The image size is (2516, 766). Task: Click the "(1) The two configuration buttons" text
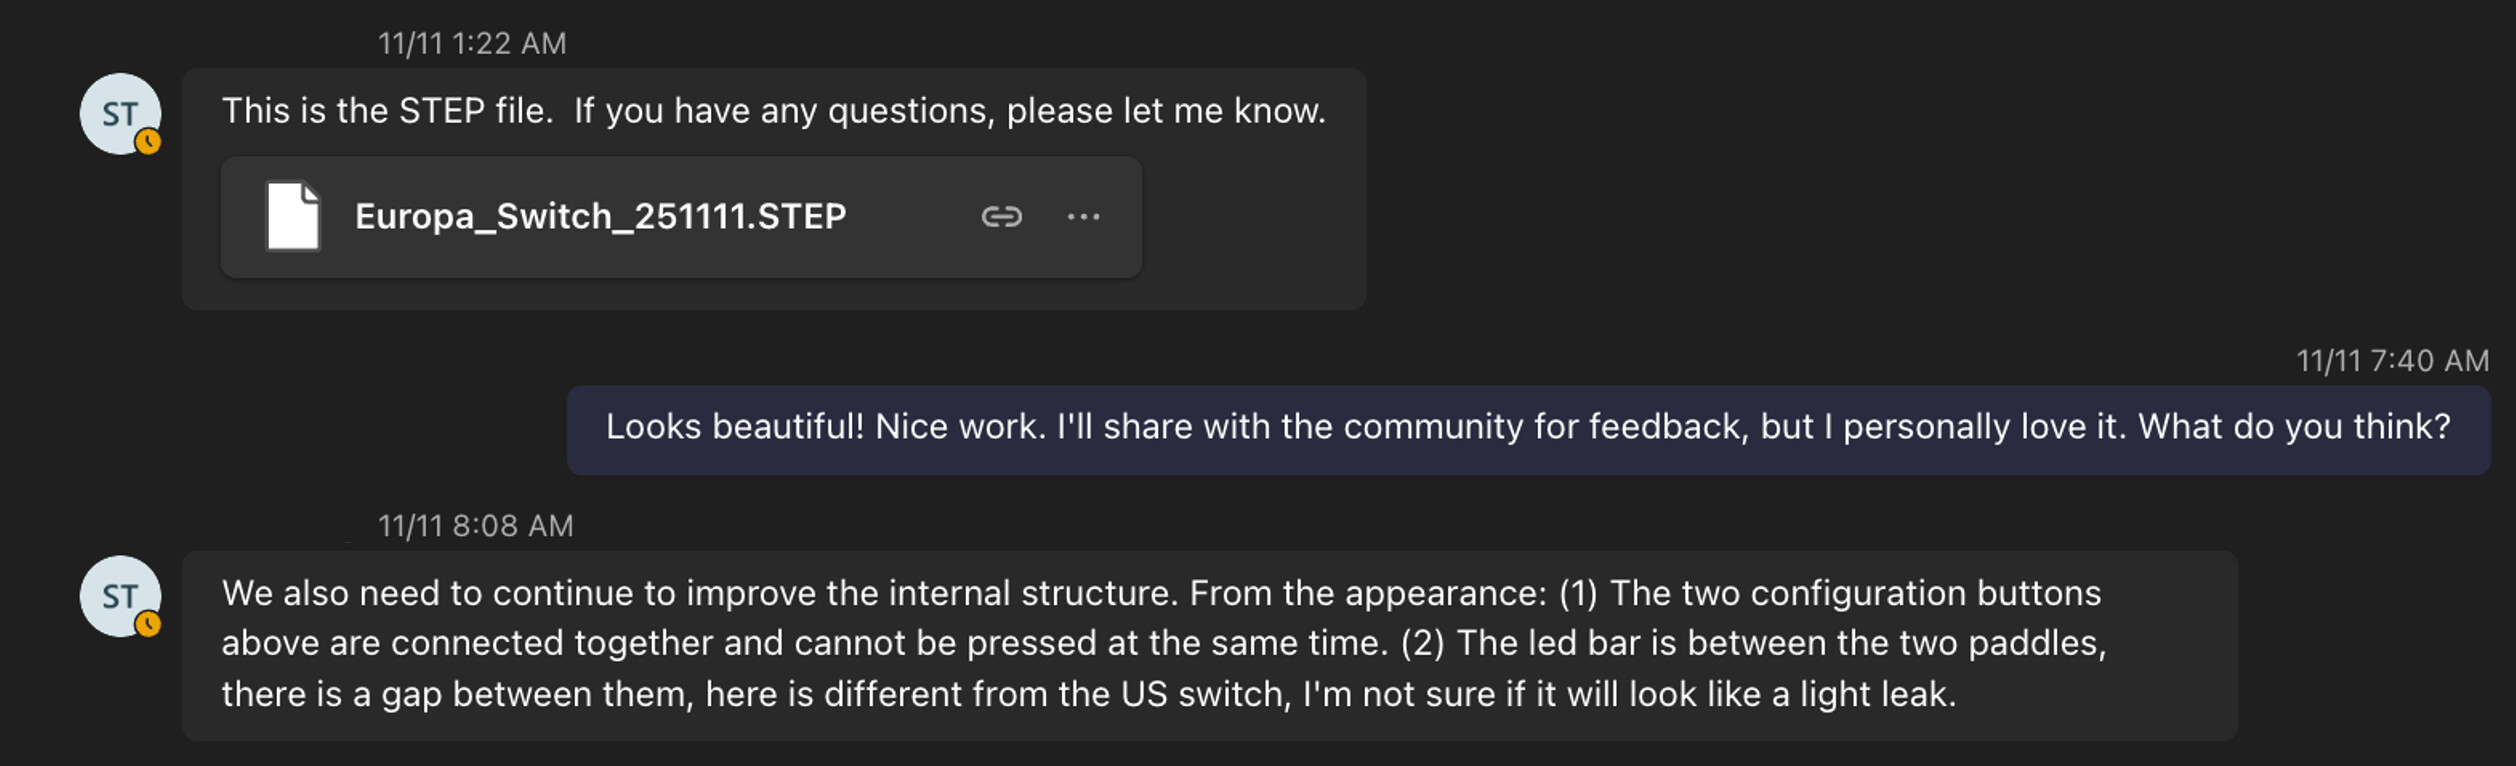1830,593
